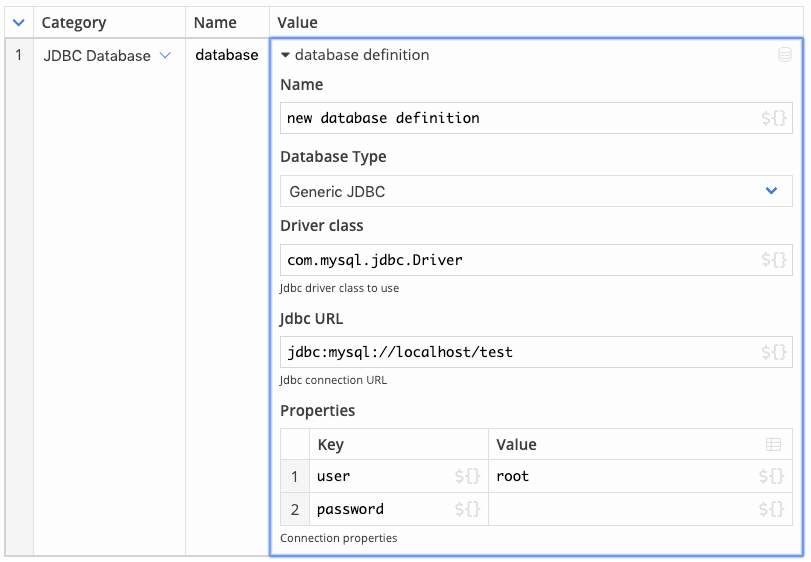Click the empty password value cell
811x562 pixels.
point(640,509)
